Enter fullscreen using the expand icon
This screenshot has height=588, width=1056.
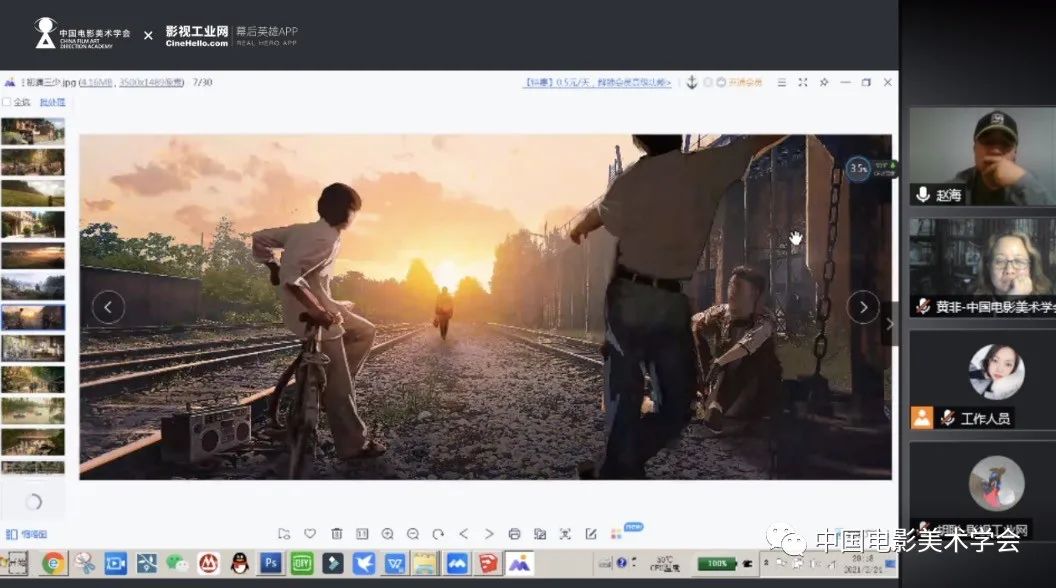click(x=802, y=82)
